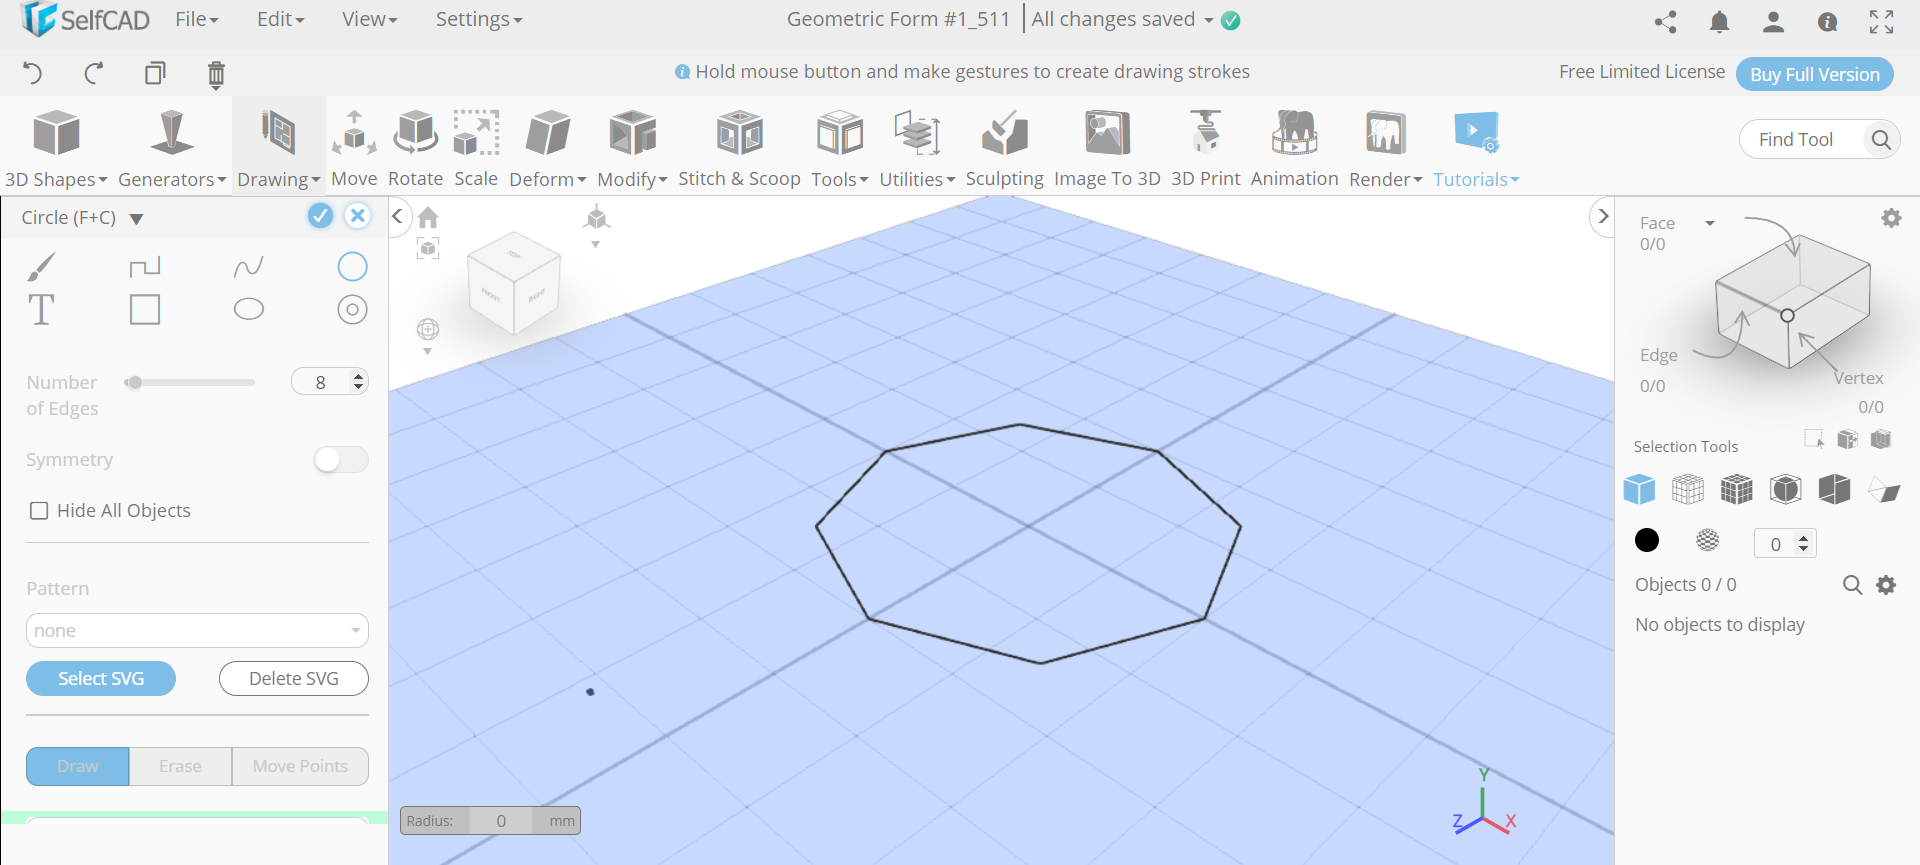Screen dimensions: 1920x865
Task: Open the Sculpting tool
Action: [1004, 148]
